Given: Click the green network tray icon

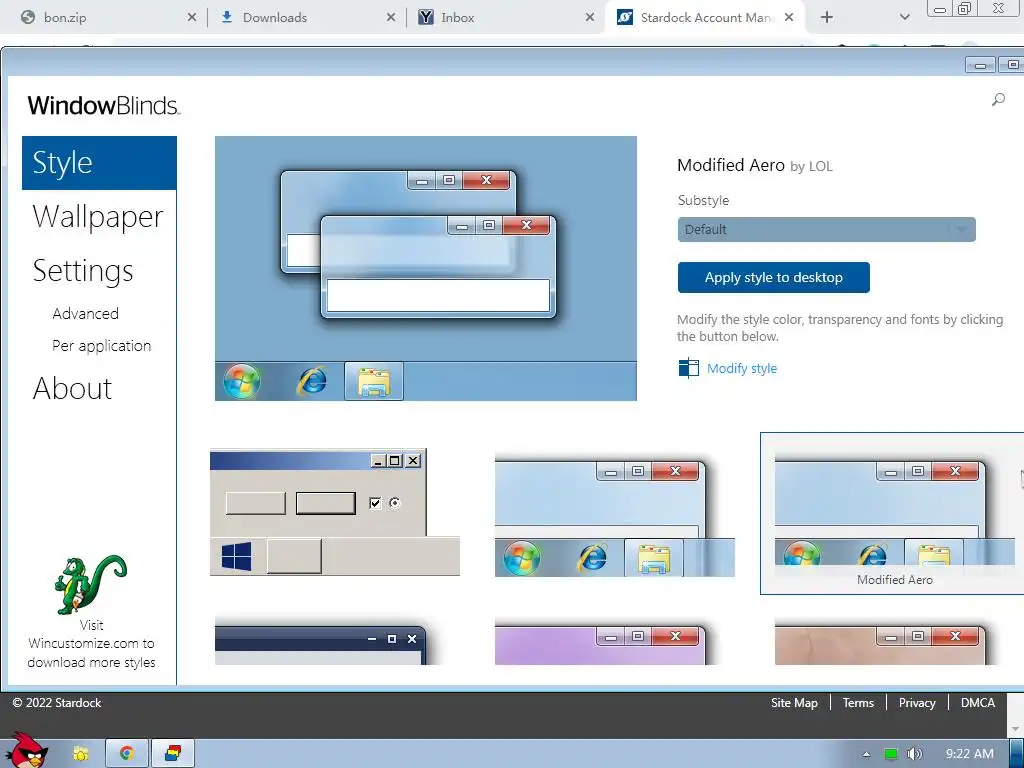Looking at the screenshot, I should click(890, 754).
